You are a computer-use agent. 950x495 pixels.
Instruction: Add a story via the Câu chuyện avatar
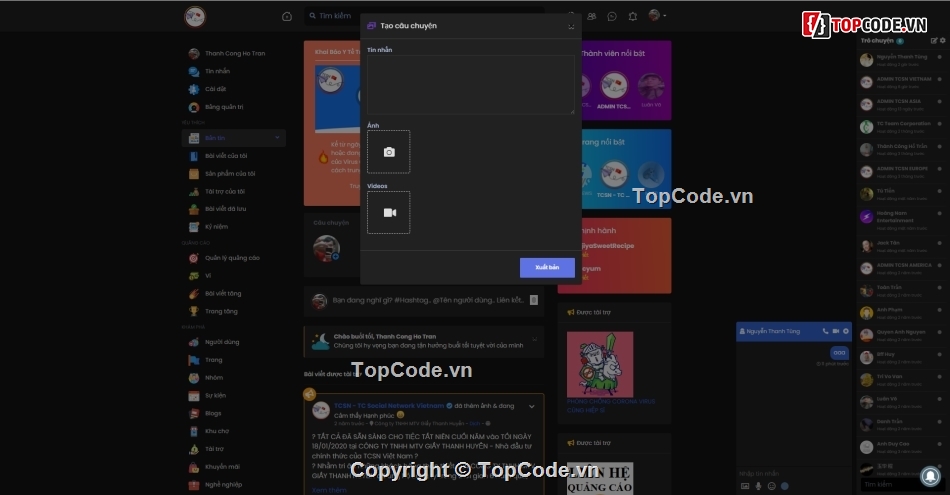tap(326, 248)
